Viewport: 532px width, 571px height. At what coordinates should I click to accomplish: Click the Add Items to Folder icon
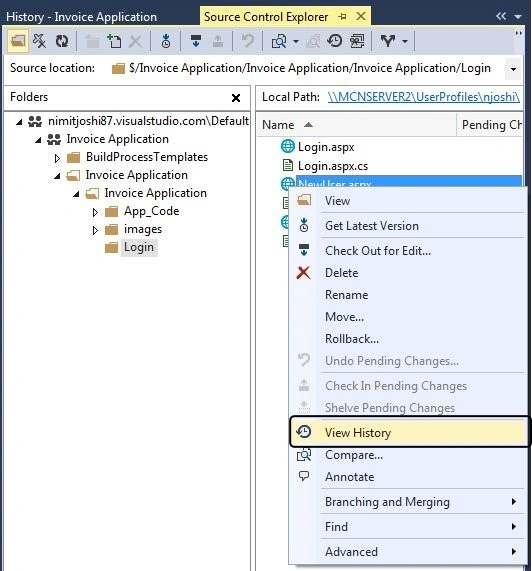point(114,41)
